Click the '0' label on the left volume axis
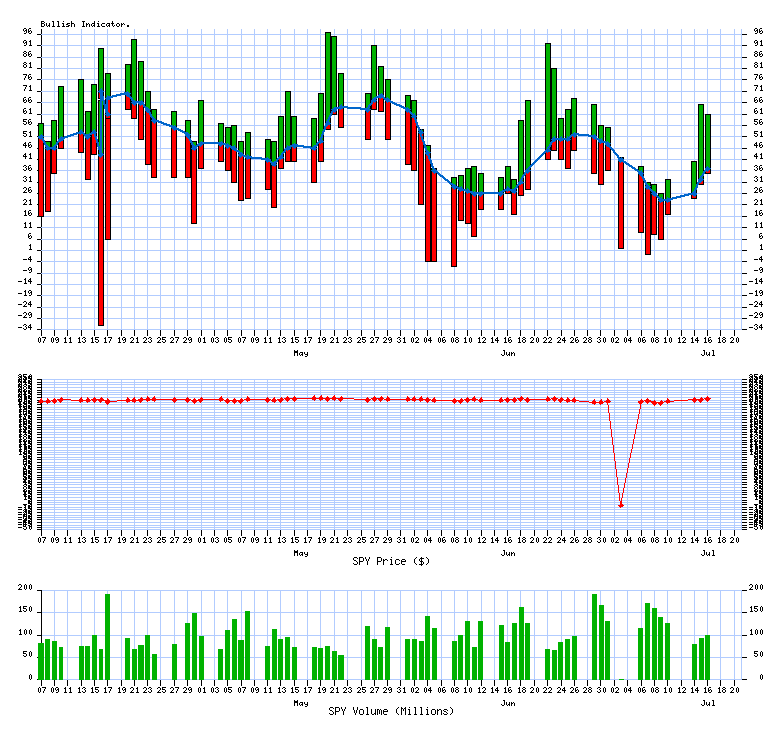The width and height of the screenshot is (784, 729). [32, 678]
